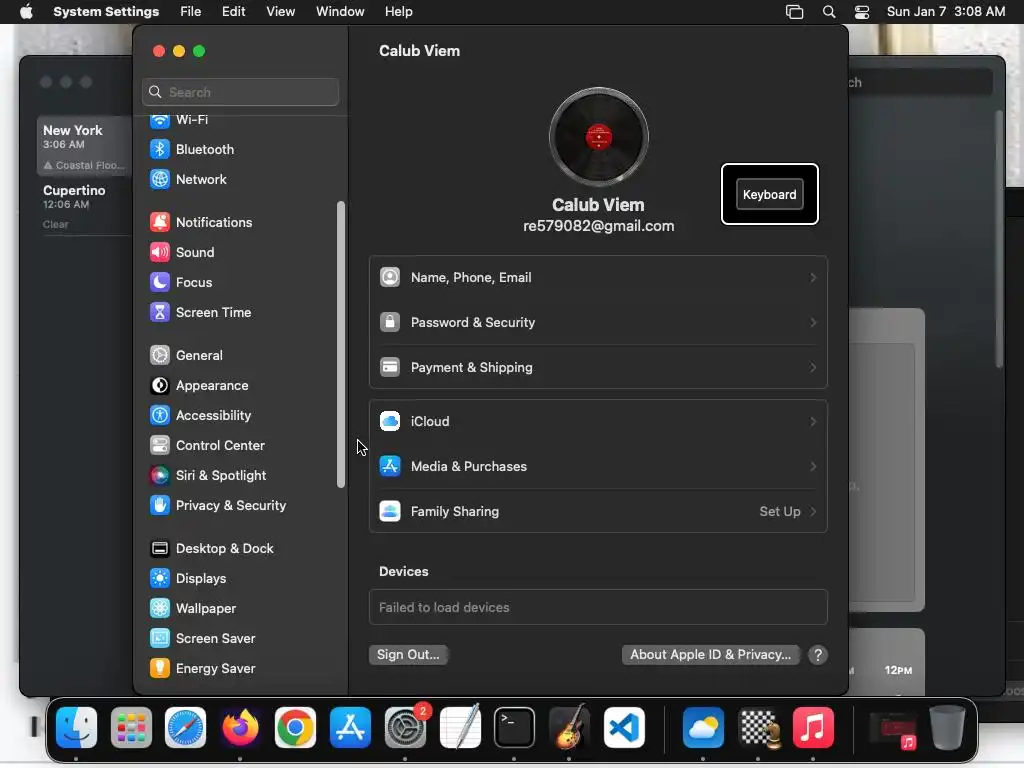
Task: Launch GarageBand from the Dock
Action: click(569, 728)
